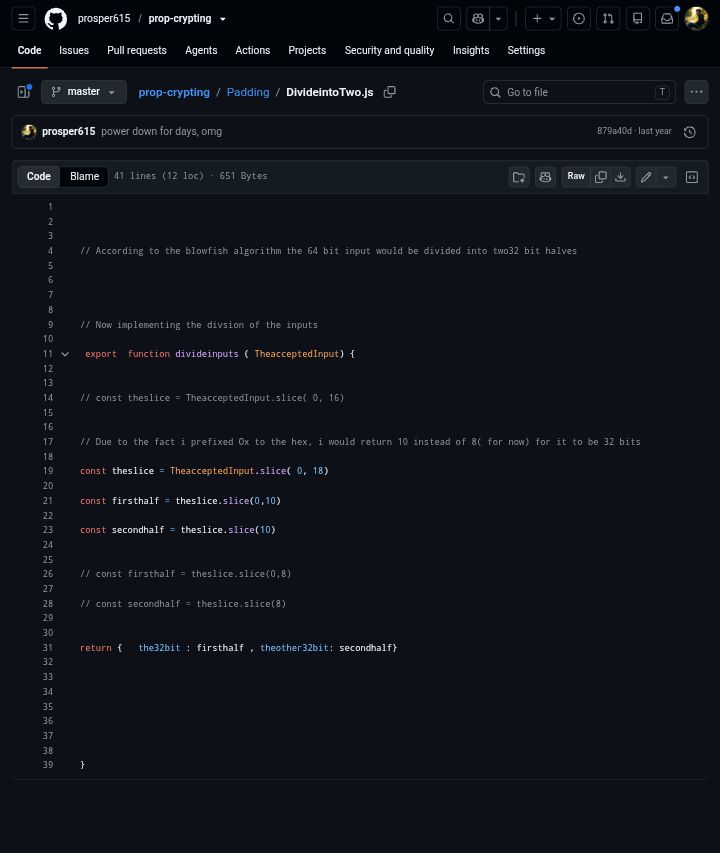Open the notifications inbox
The width and height of the screenshot is (720, 853).
[x=667, y=18]
